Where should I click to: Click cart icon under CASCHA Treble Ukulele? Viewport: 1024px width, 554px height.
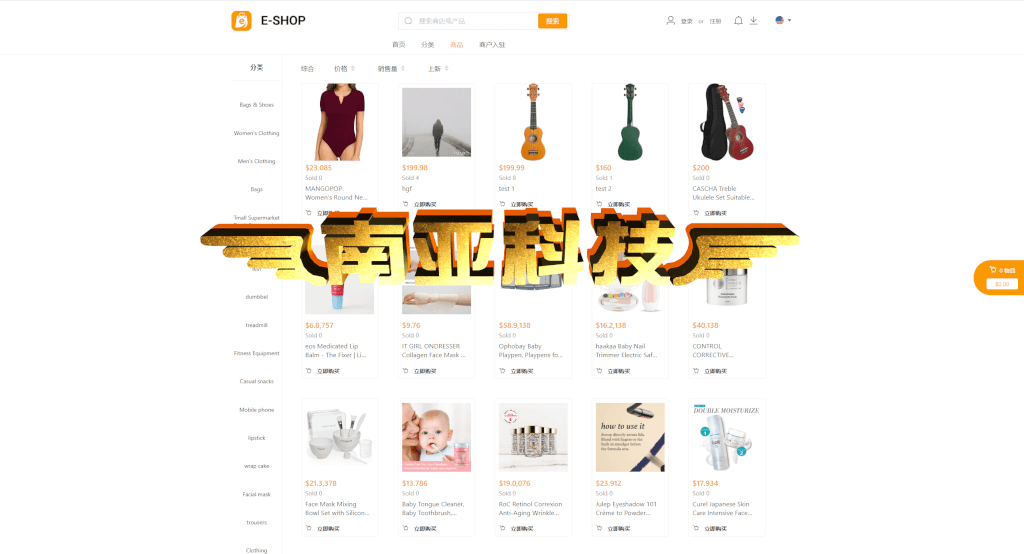(x=696, y=213)
